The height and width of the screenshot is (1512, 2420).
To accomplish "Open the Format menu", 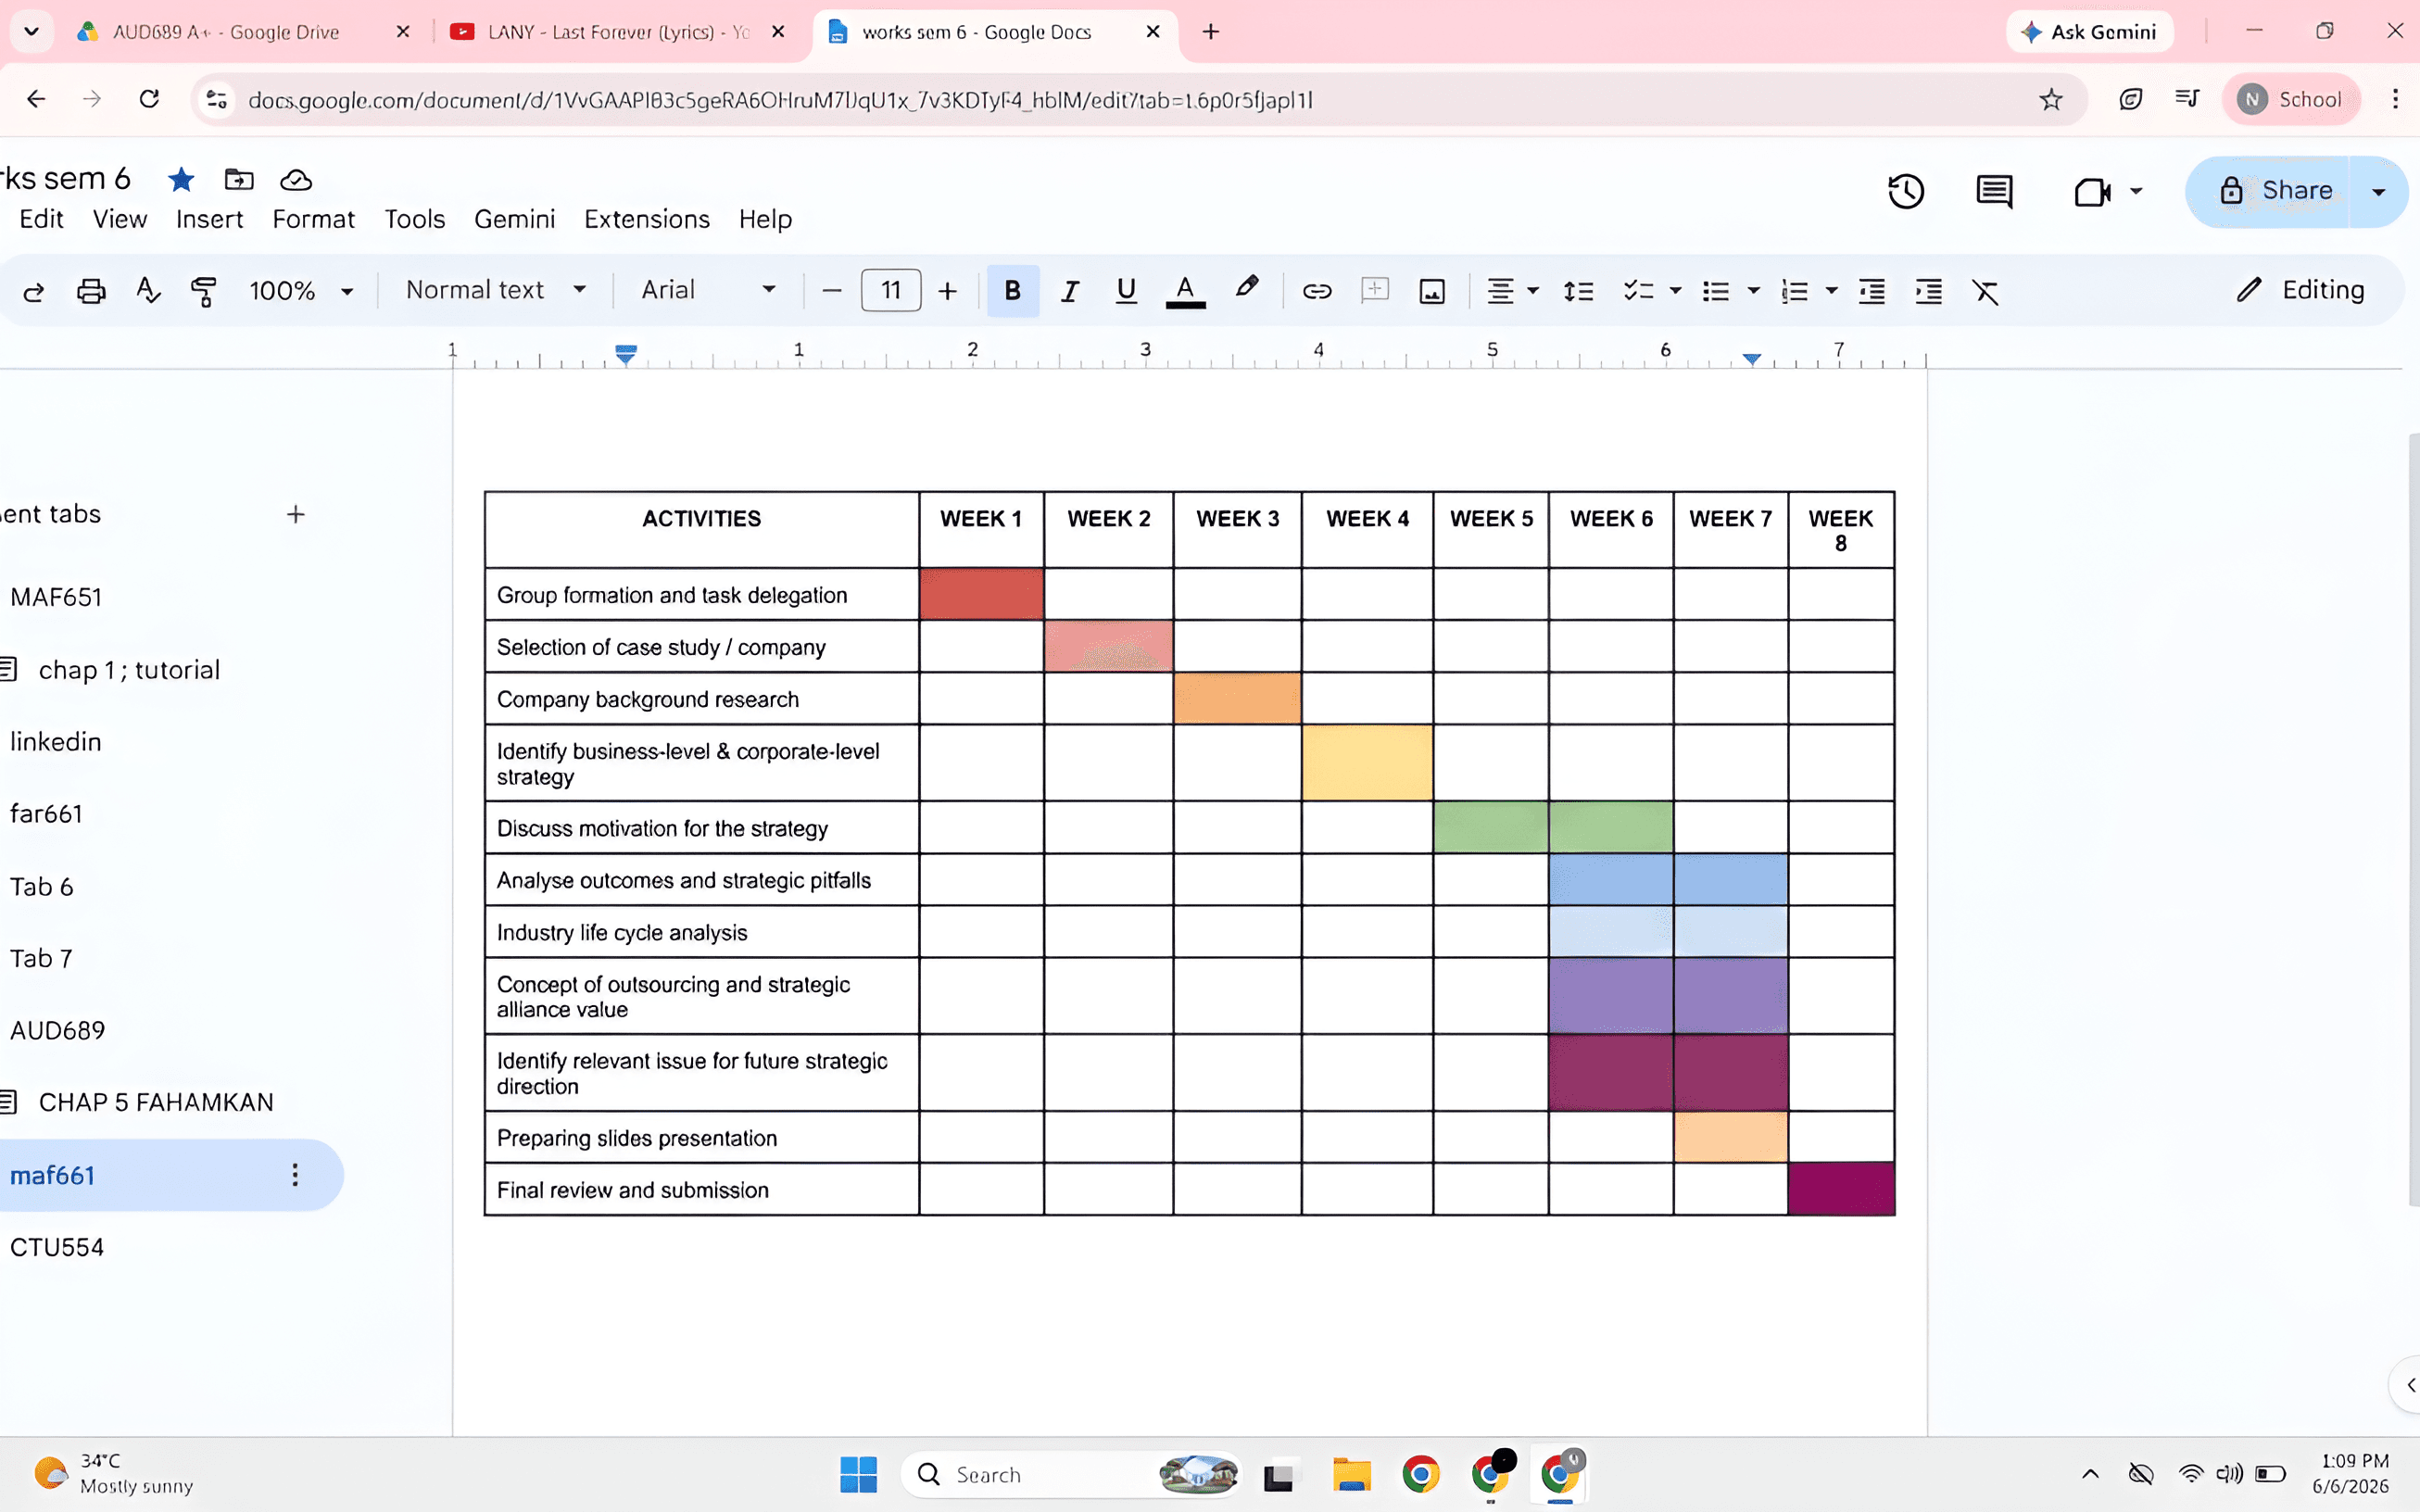I will coord(313,219).
